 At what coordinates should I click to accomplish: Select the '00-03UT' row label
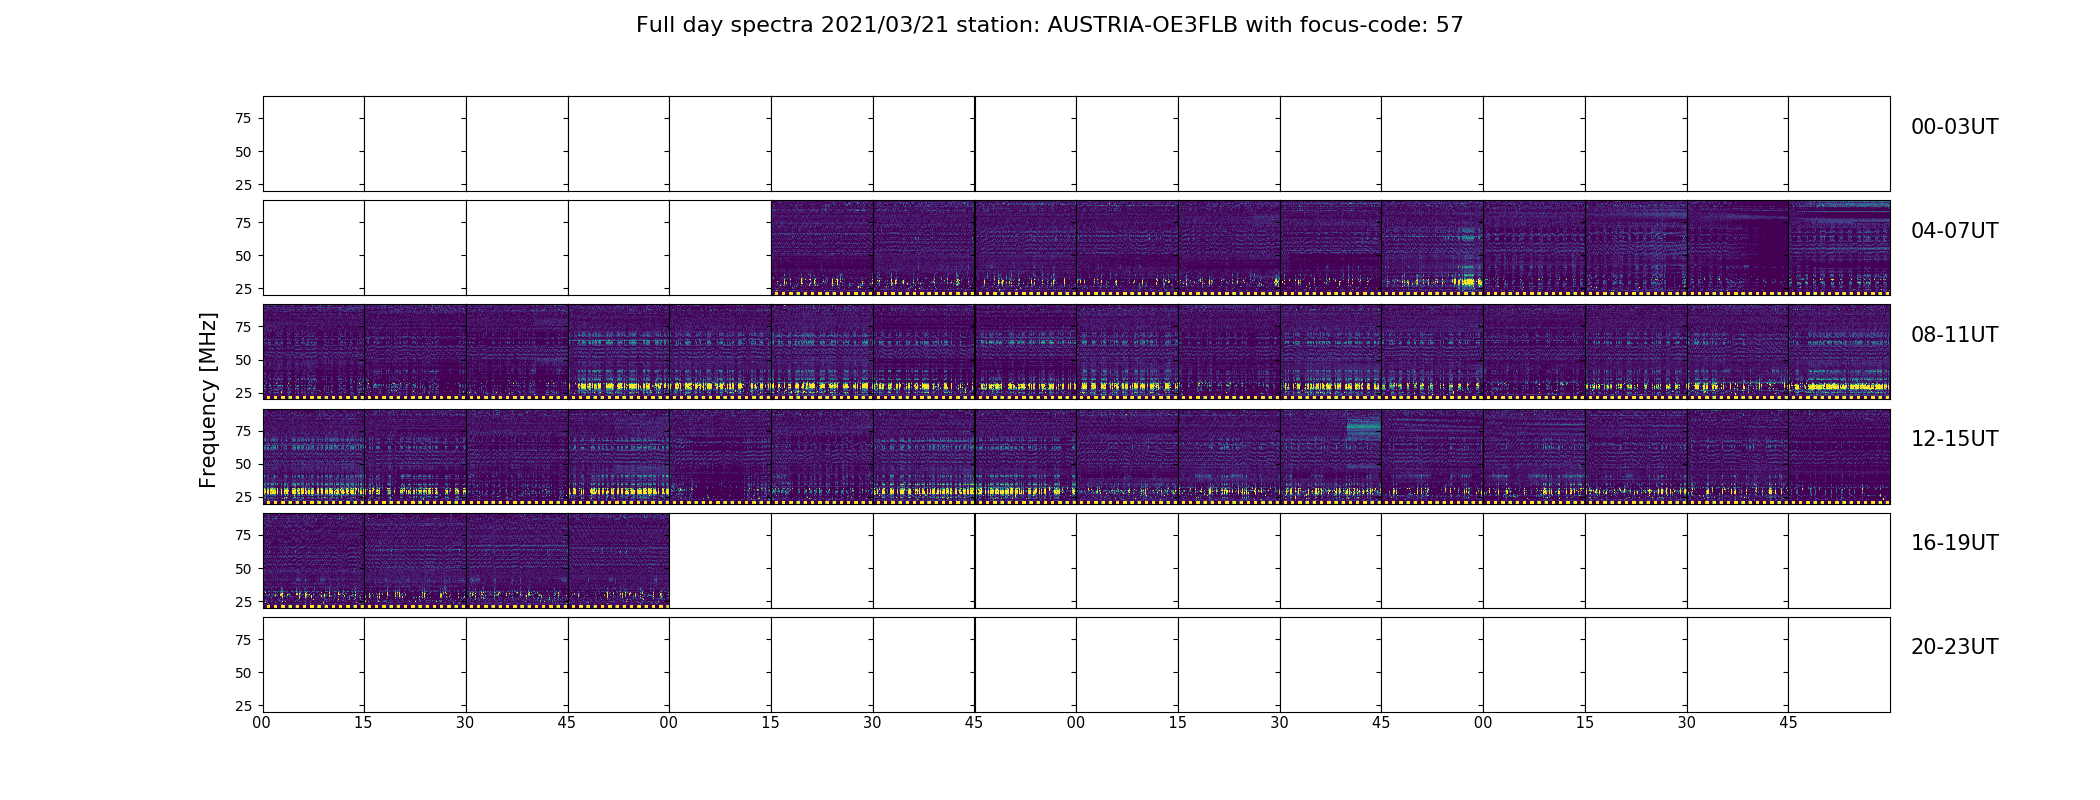[x=1954, y=127]
